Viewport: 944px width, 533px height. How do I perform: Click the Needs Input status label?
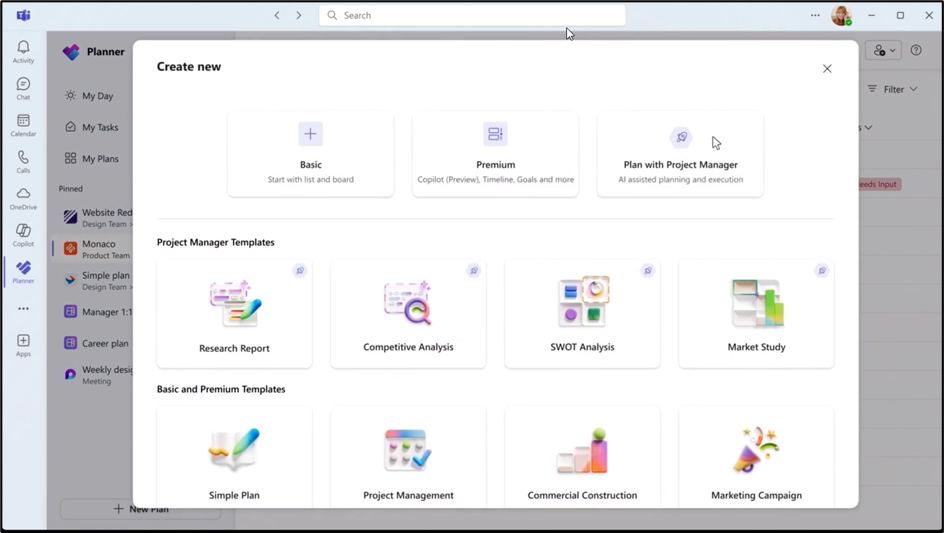pos(879,184)
